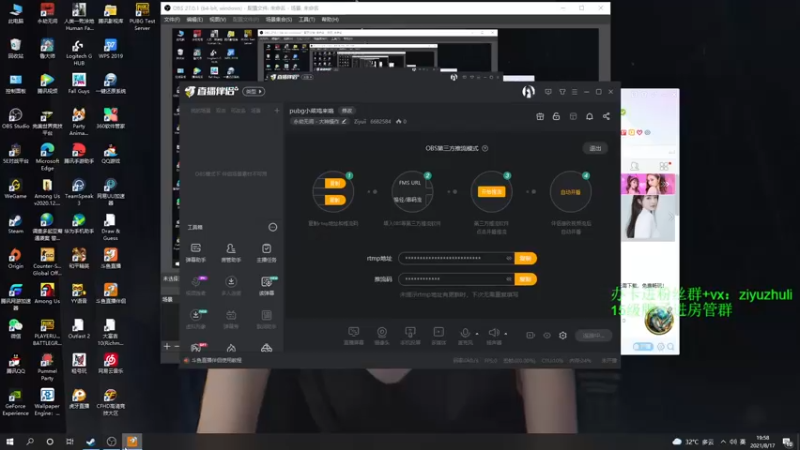Image resolution: width=800 pixels, height=450 pixels.
Task: Click the orange start streaming button in step 3
Action: (x=491, y=191)
